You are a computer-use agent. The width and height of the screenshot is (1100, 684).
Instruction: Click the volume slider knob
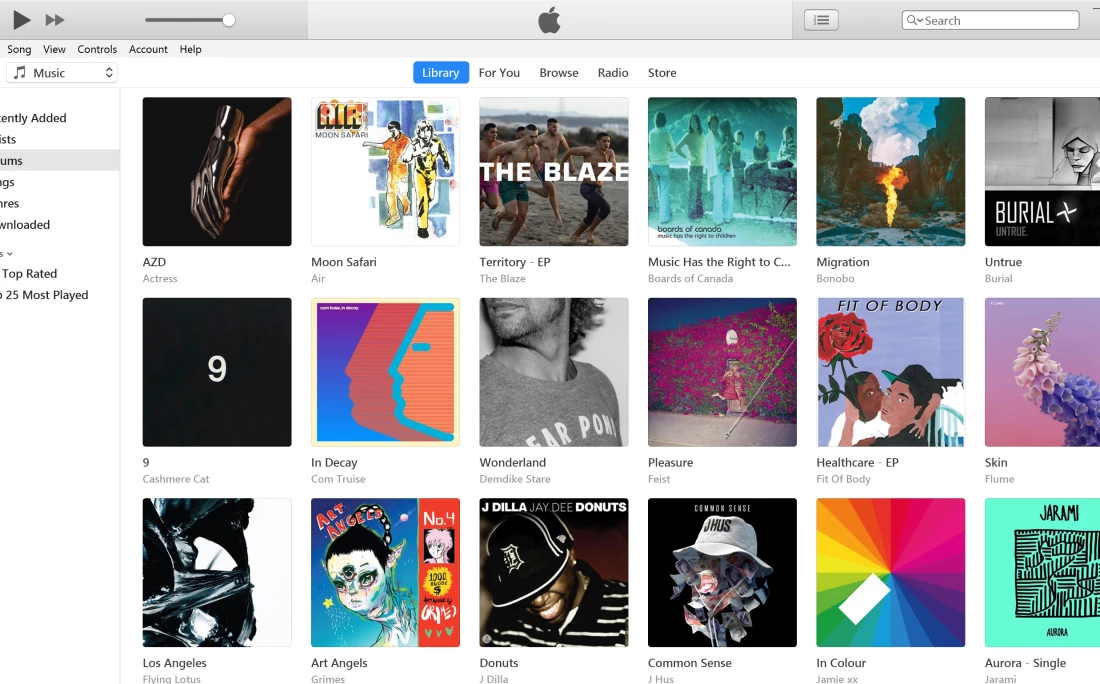(229, 20)
